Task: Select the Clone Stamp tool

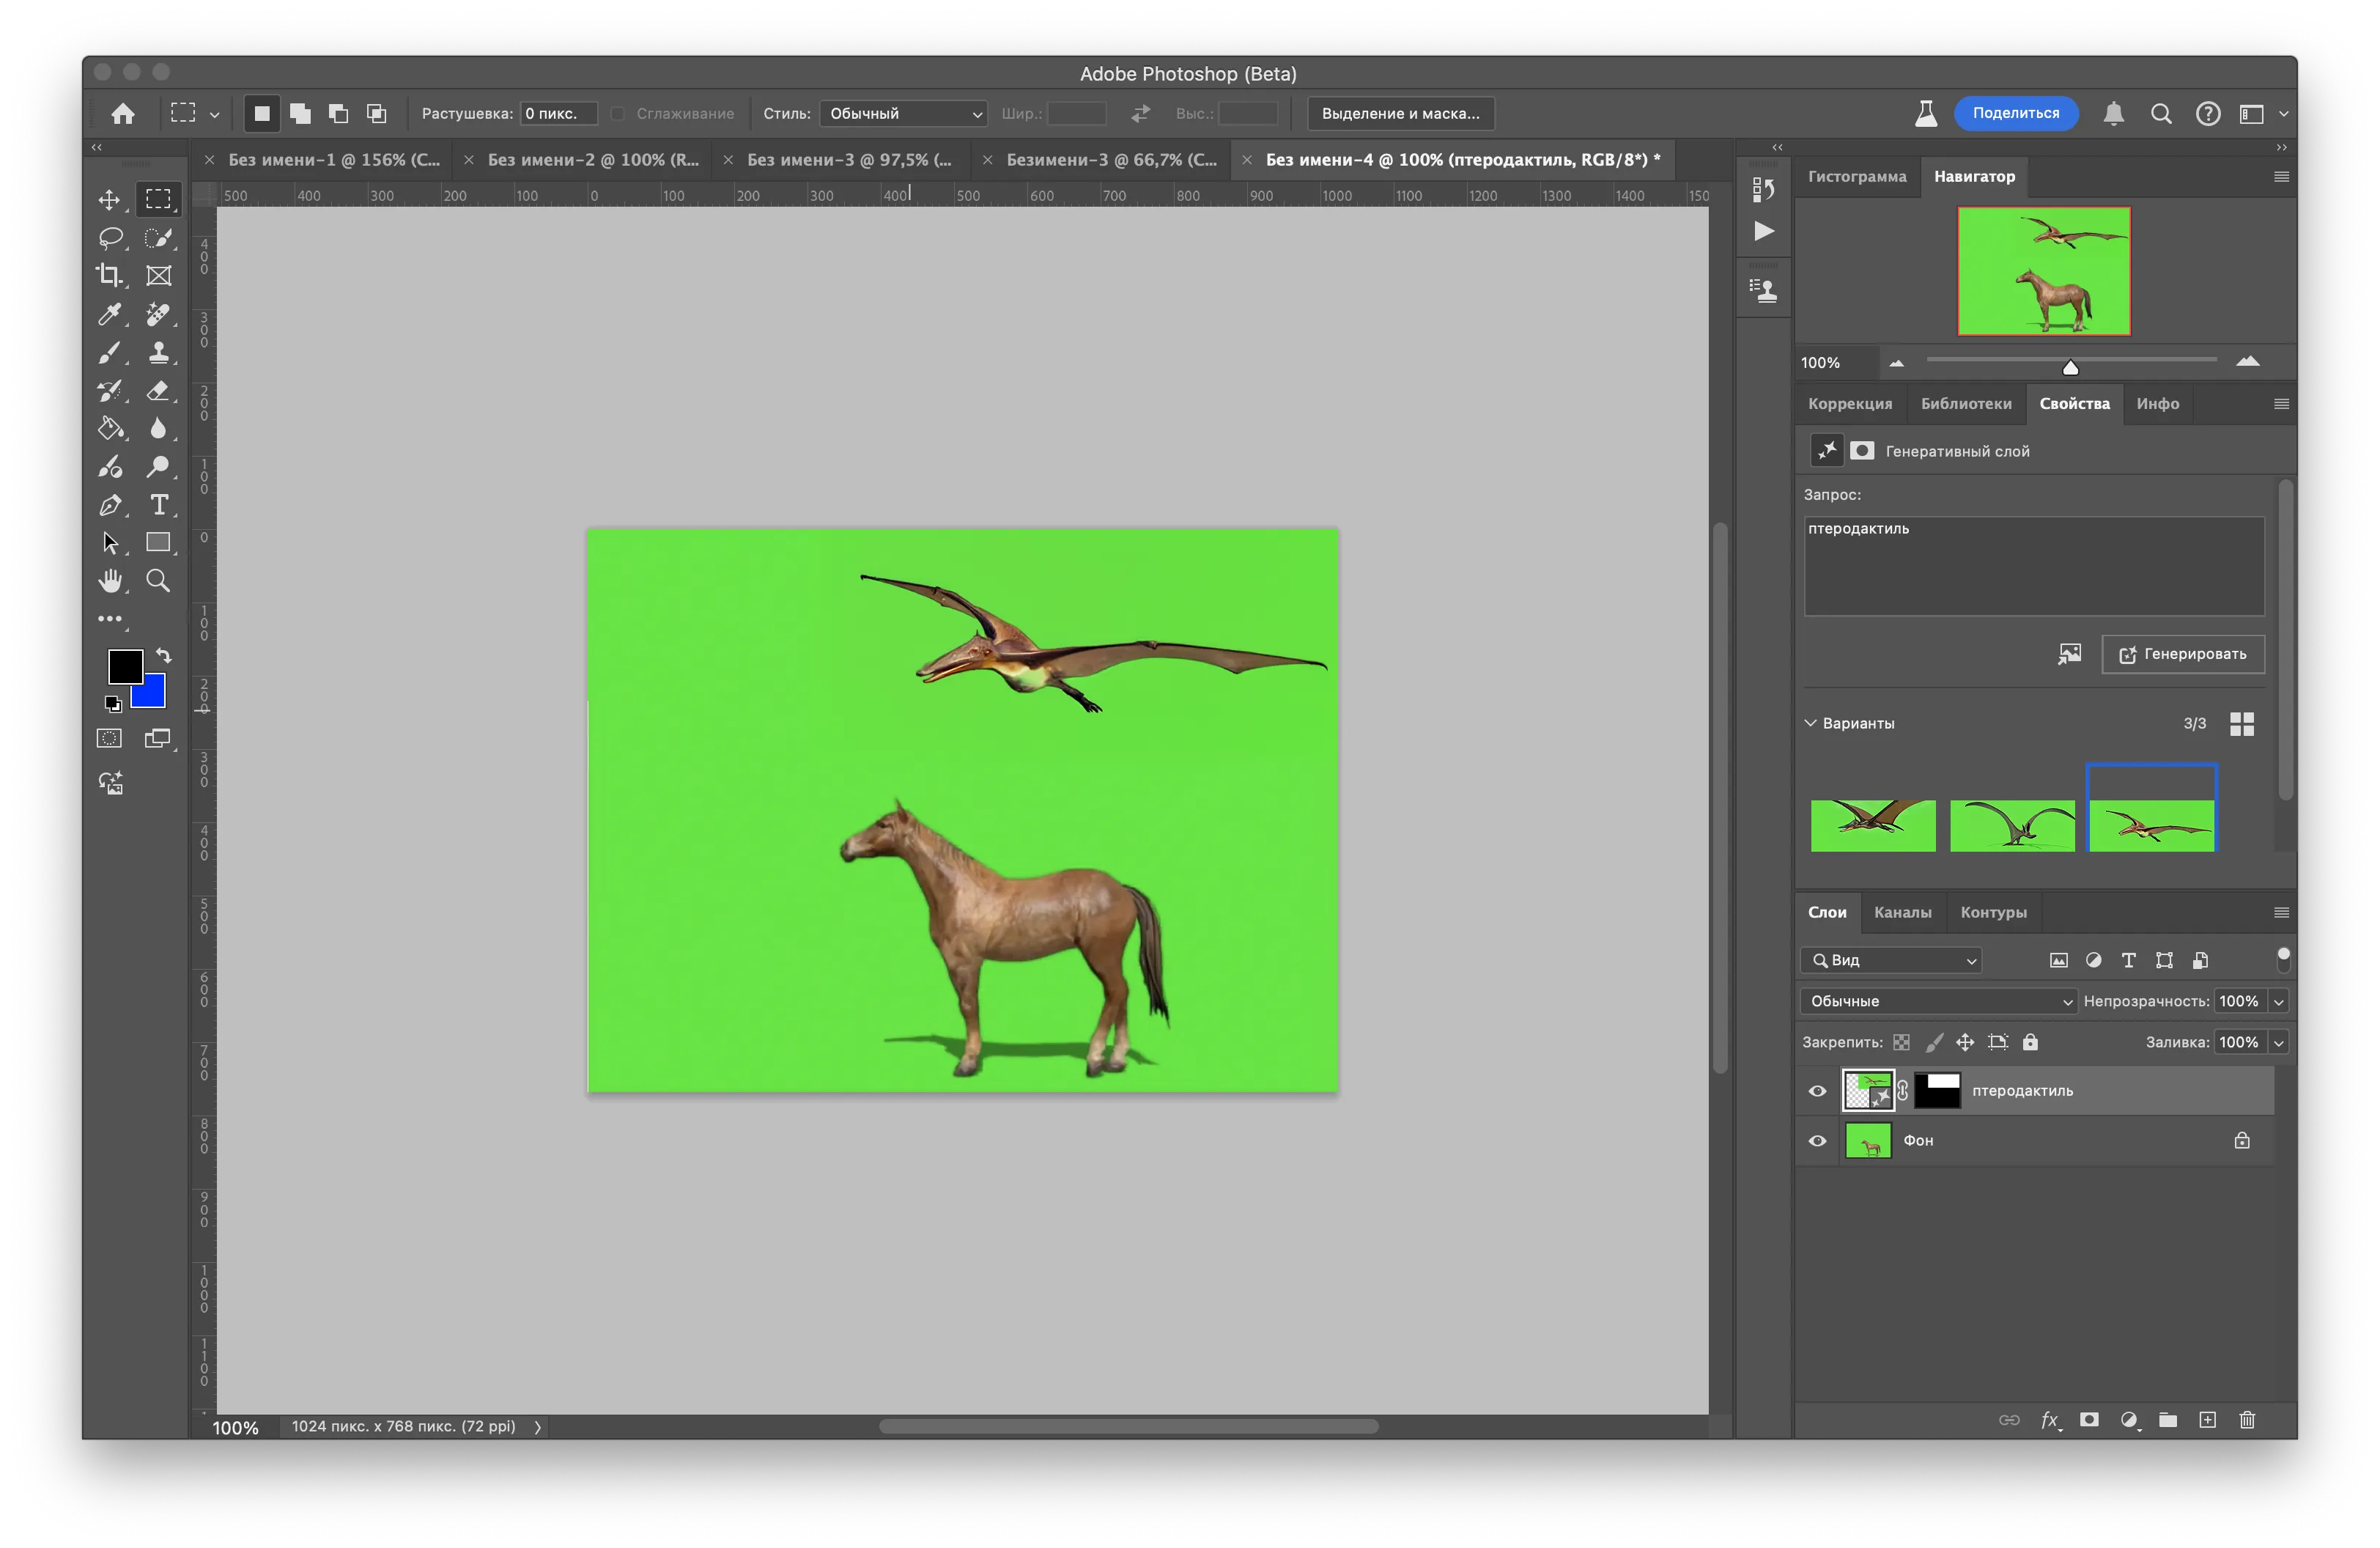Action: 158,352
